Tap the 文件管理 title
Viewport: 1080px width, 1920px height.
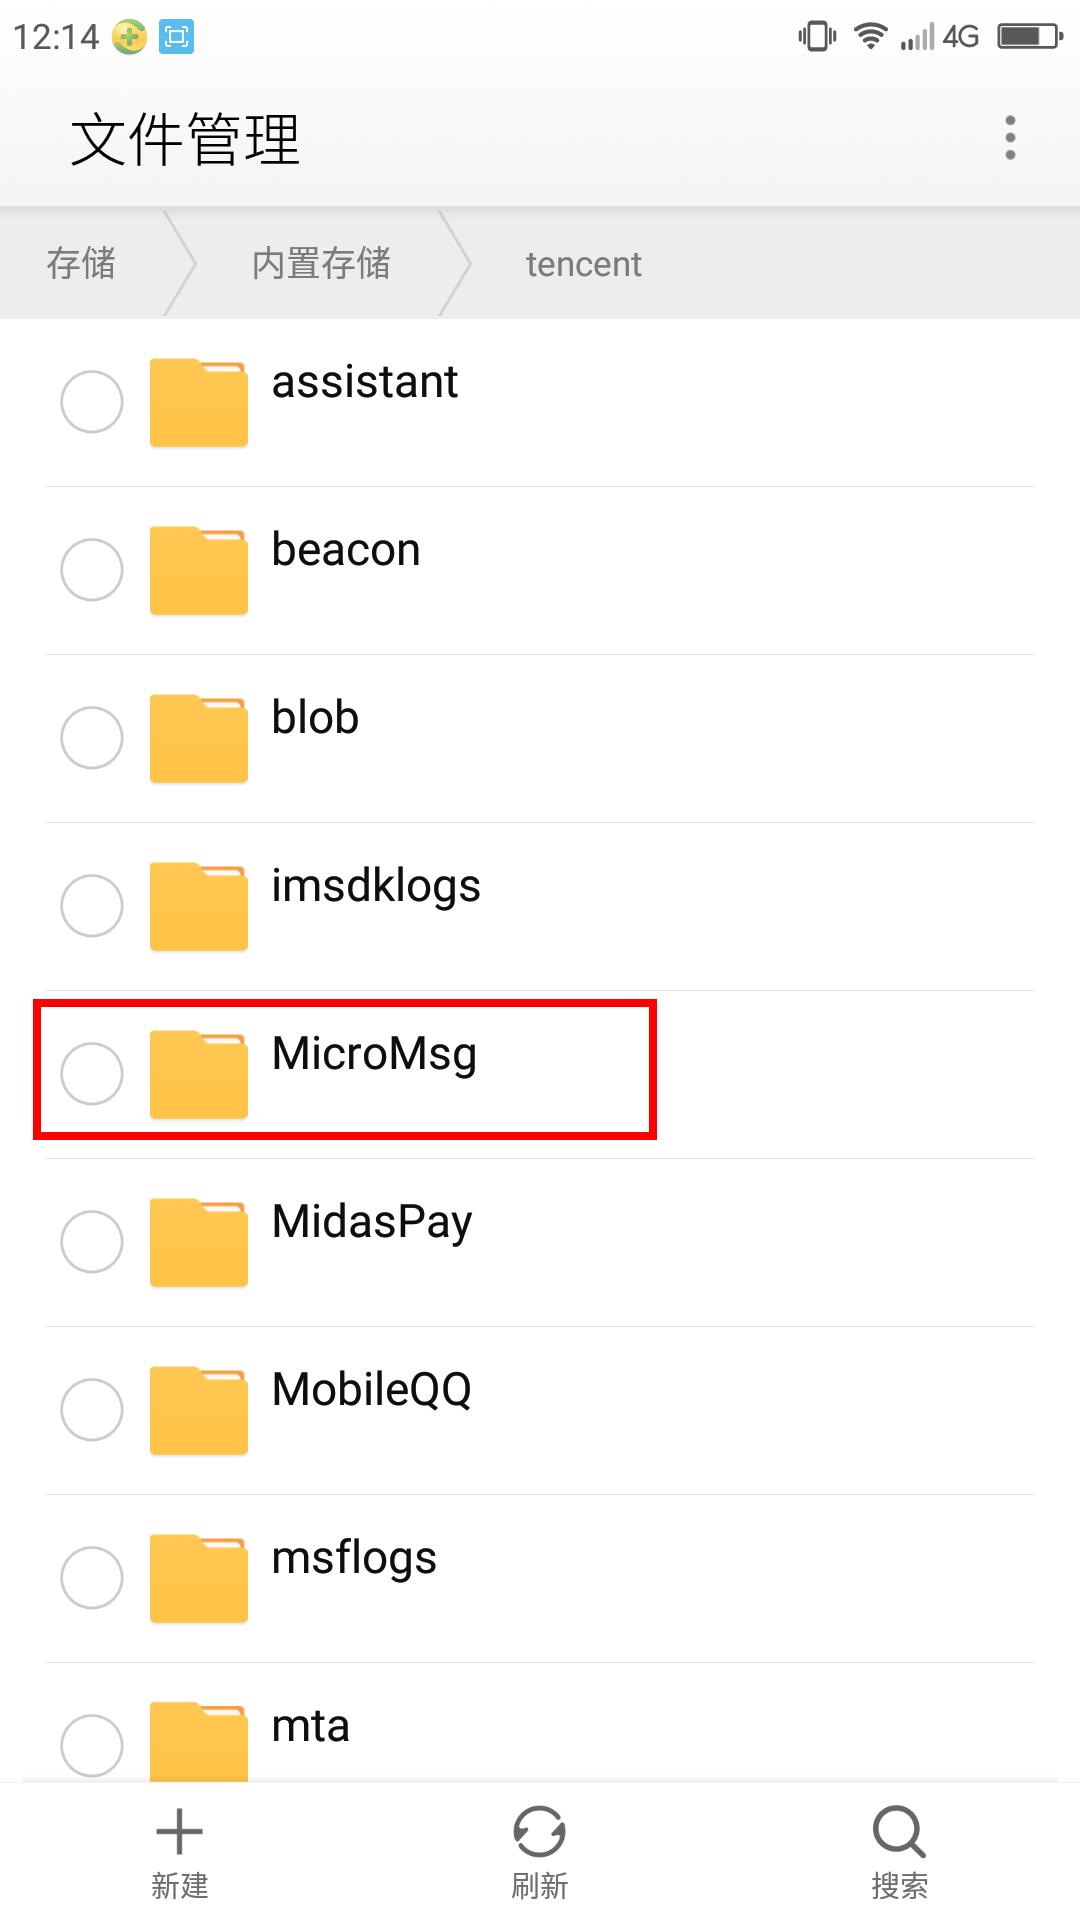coord(186,139)
